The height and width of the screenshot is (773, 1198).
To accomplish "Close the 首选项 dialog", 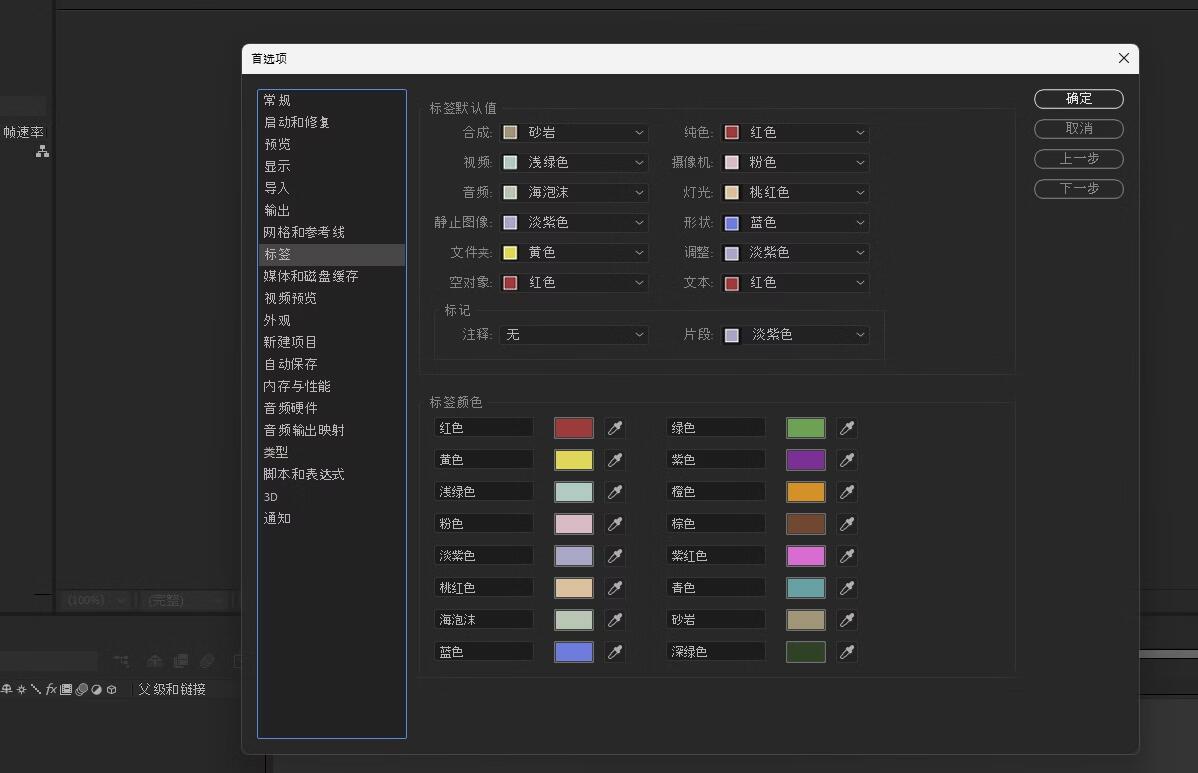I will coord(1123,58).
